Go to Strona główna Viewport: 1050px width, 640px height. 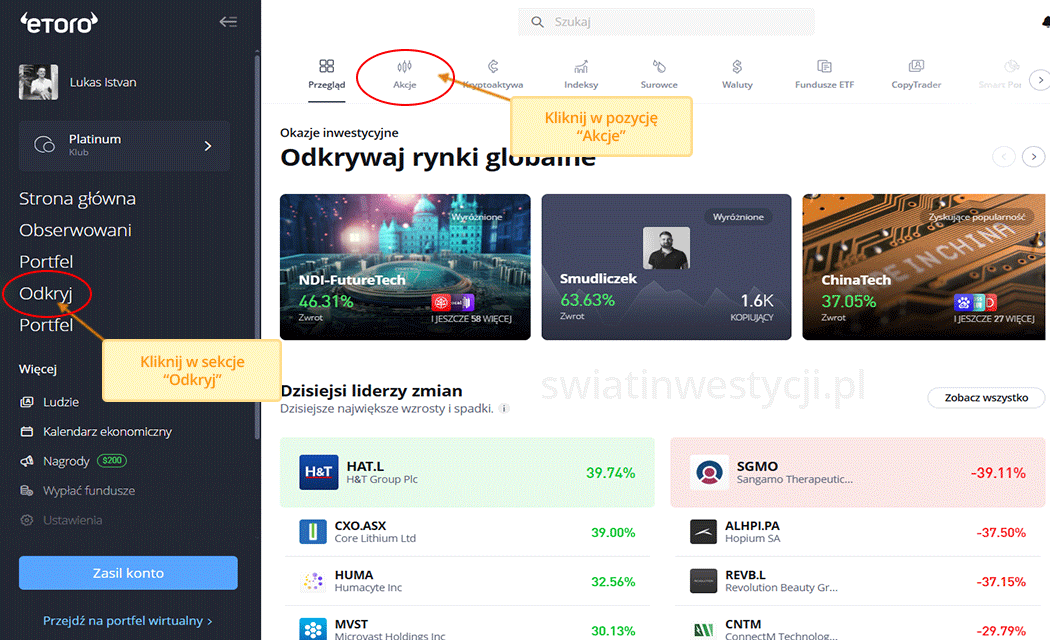pos(77,198)
